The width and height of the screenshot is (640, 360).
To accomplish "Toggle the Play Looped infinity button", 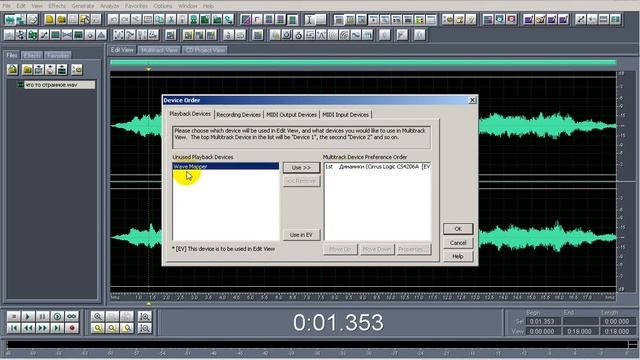I will coord(72,316).
